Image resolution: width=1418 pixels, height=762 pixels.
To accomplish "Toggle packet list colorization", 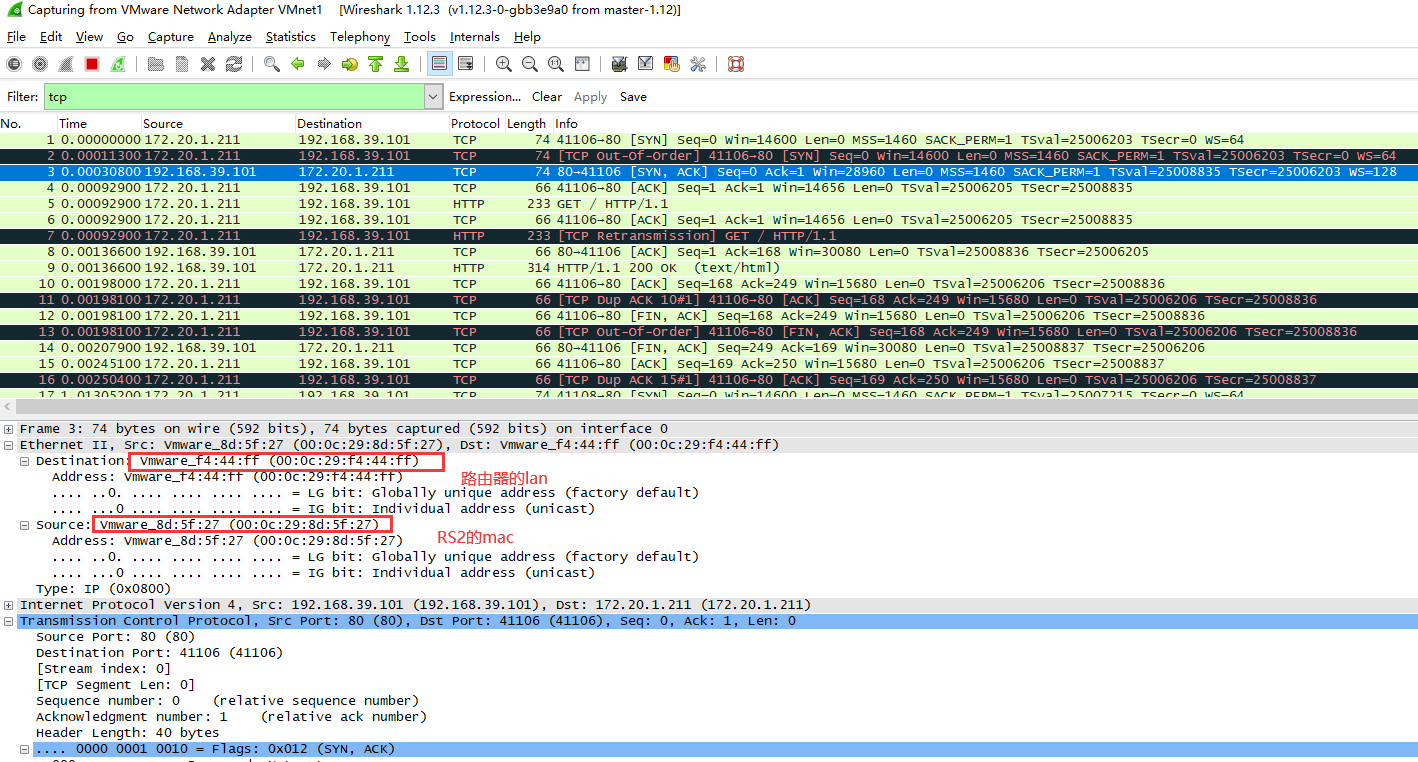I will point(439,64).
